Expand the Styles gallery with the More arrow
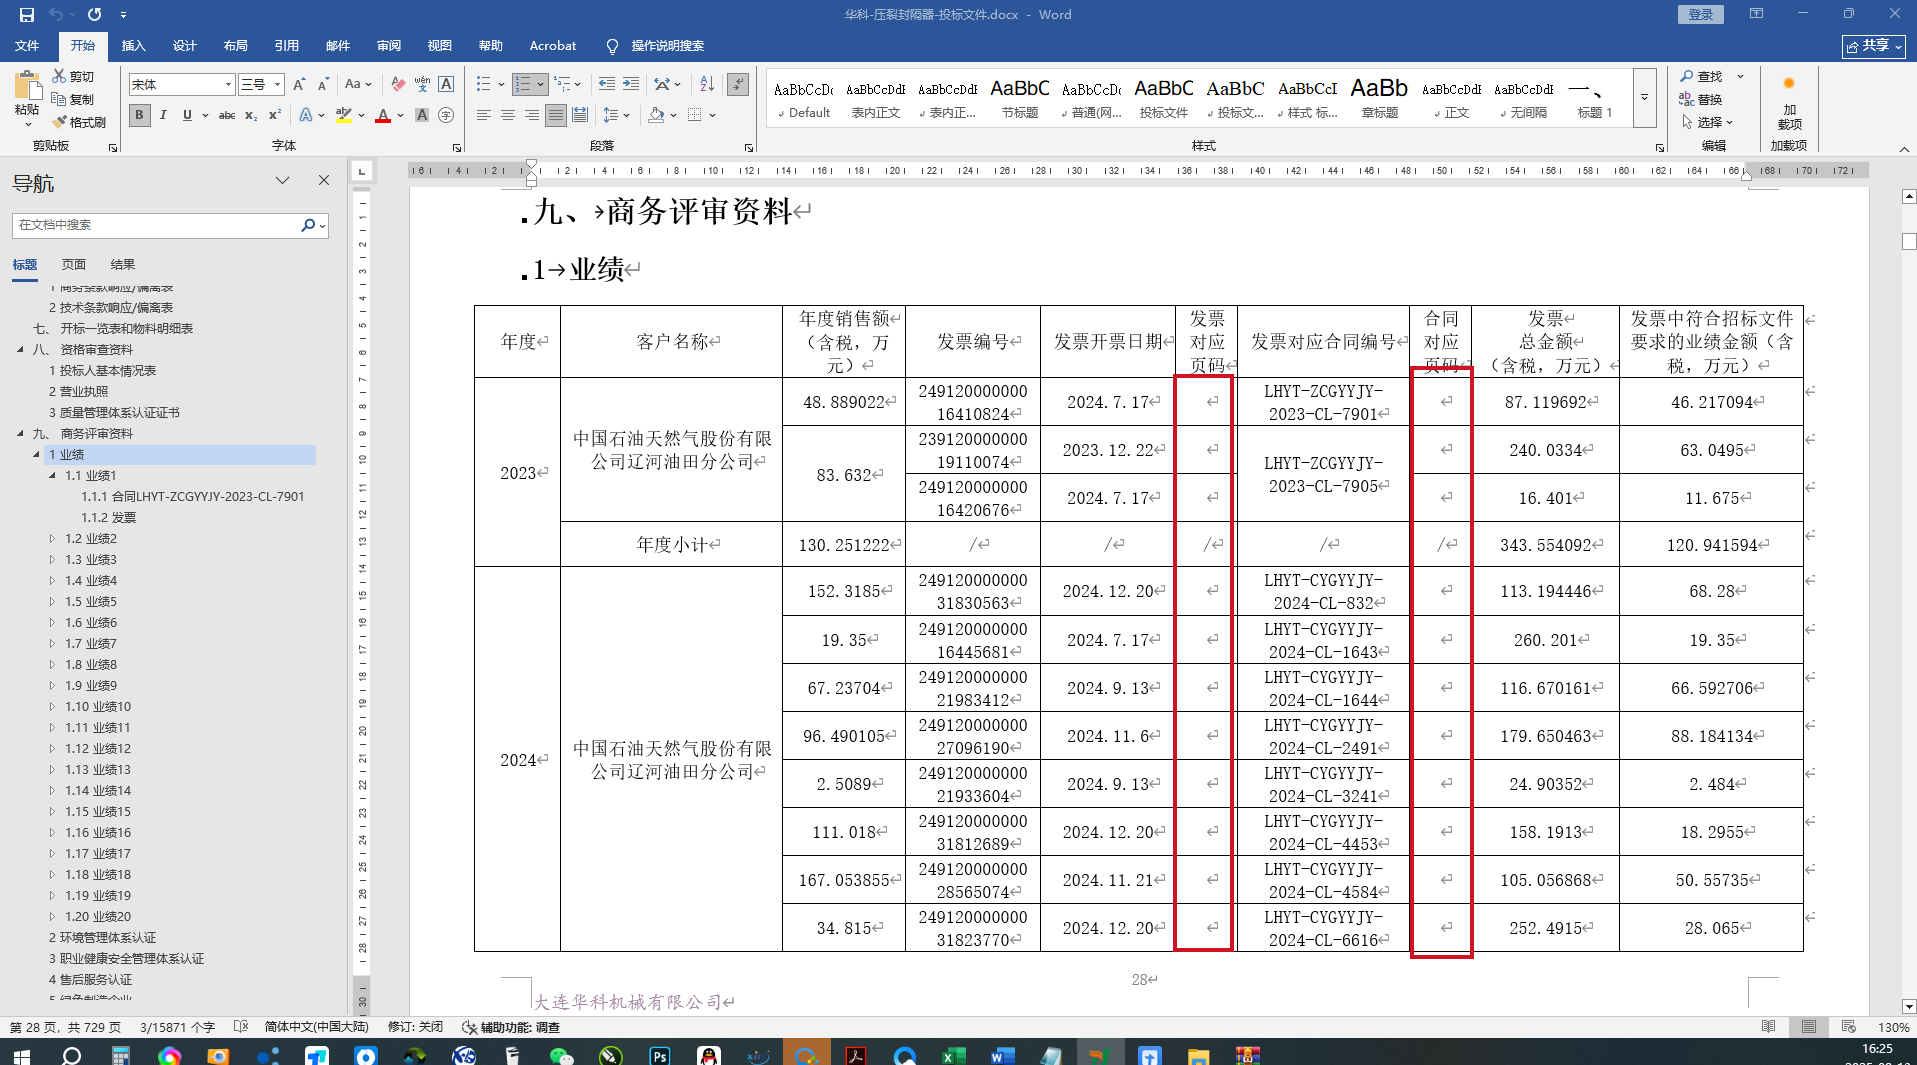Viewport: 1917px width, 1065px height. pos(1644,98)
